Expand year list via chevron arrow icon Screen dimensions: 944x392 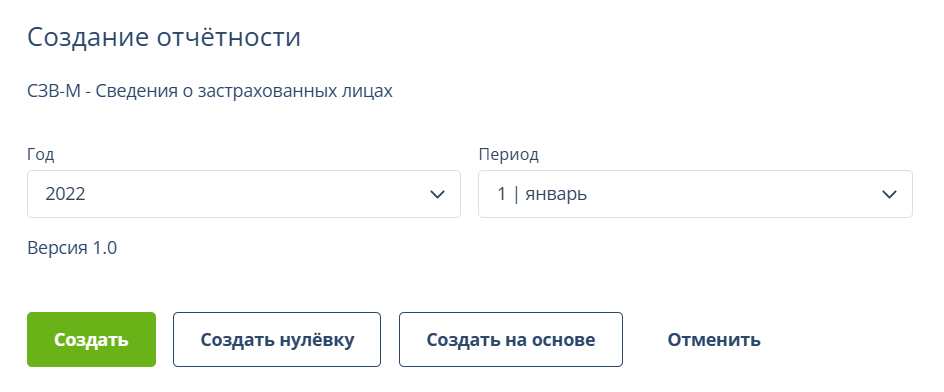pos(438,194)
